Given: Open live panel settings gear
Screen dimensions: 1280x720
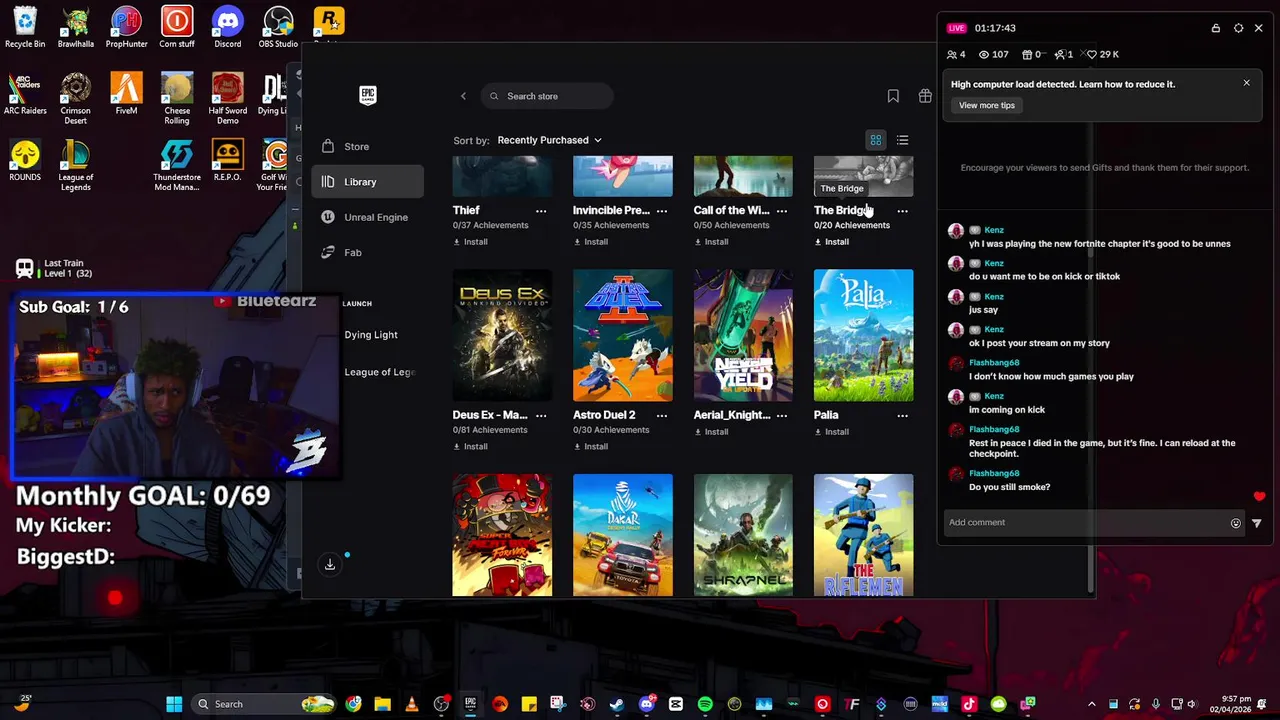Looking at the screenshot, I should [1238, 28].
